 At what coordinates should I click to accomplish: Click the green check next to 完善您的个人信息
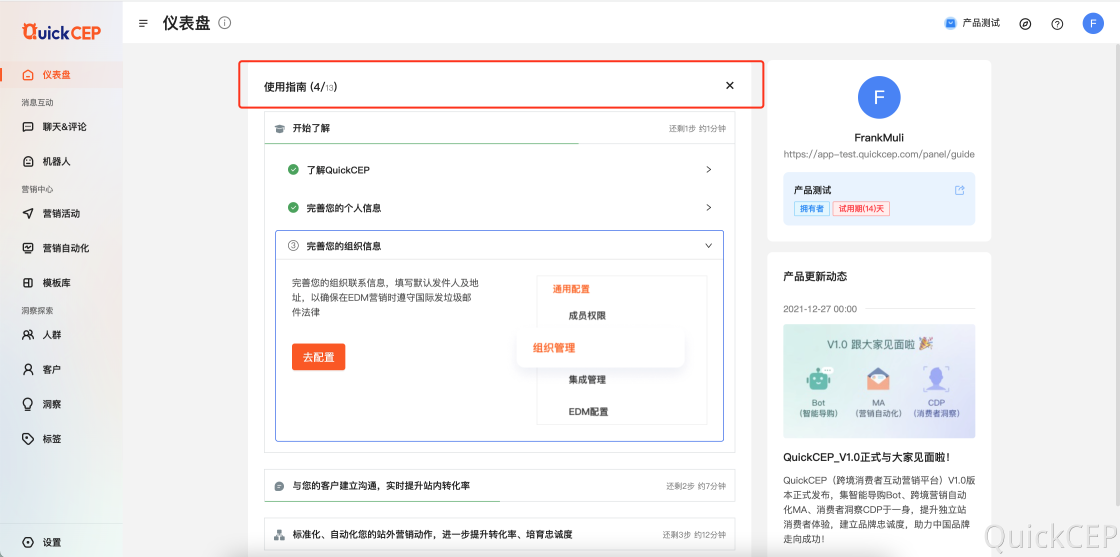click(293, 208)
